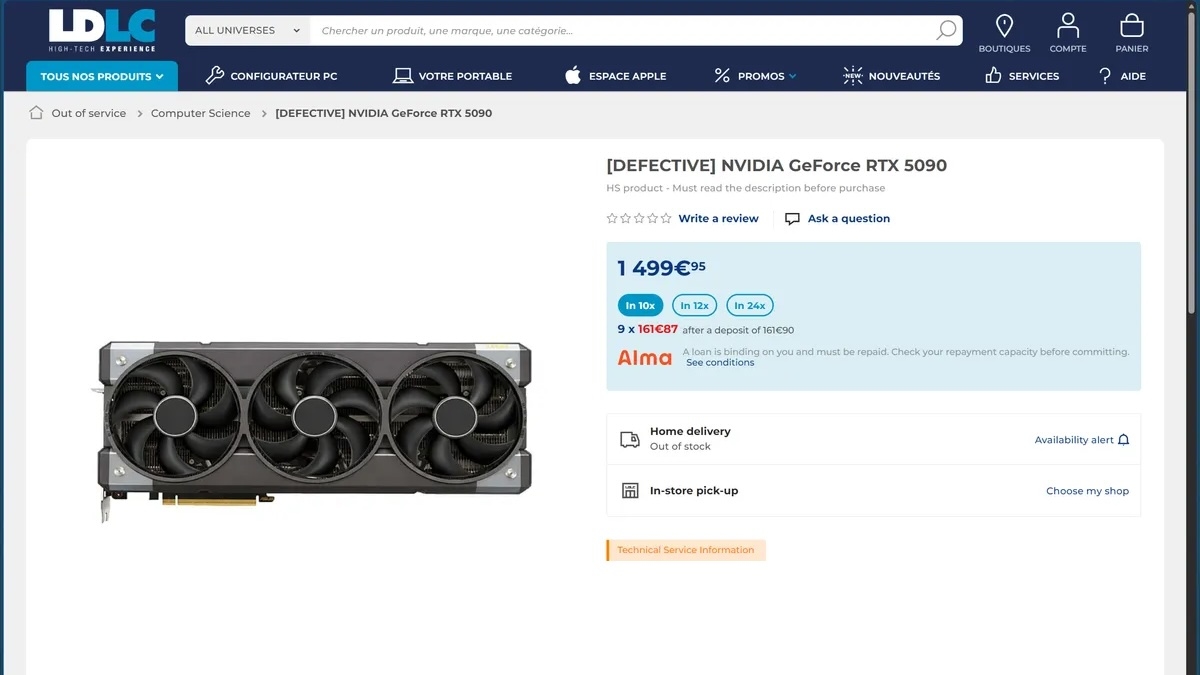Click the product title heading text
Viewport: 1200px width, 675px height.
(776, 165)
